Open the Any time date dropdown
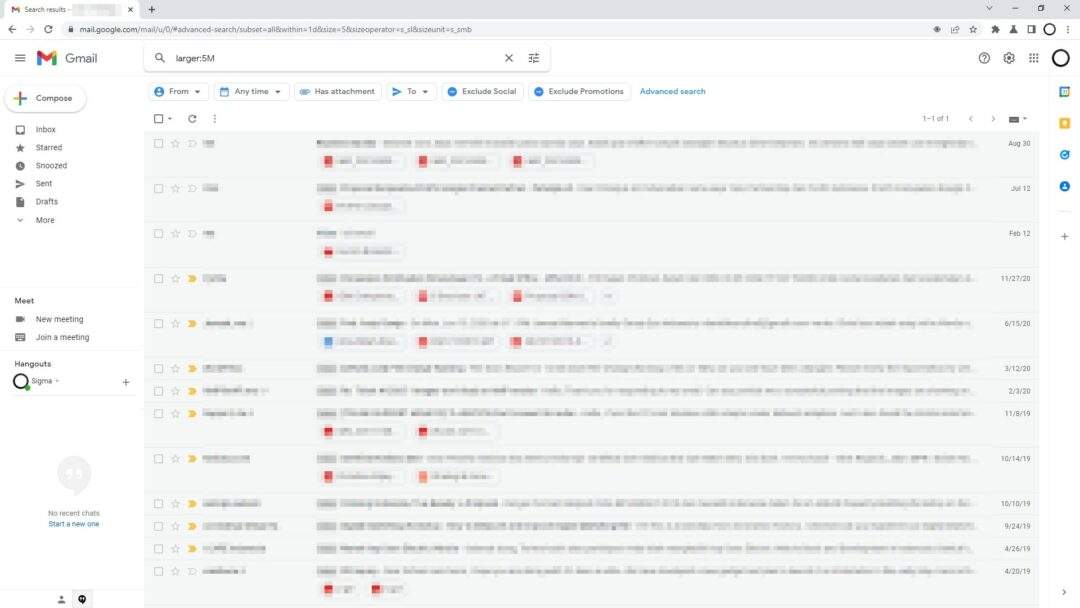The width and height of the screenshot is (1080, 608). (x=250, y=91)
